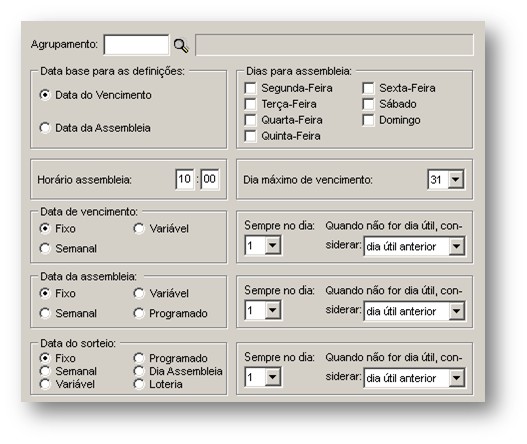
Task: Select Loteria under Data do sorteio
Action: pyautogui.click(x=139, y=384)
